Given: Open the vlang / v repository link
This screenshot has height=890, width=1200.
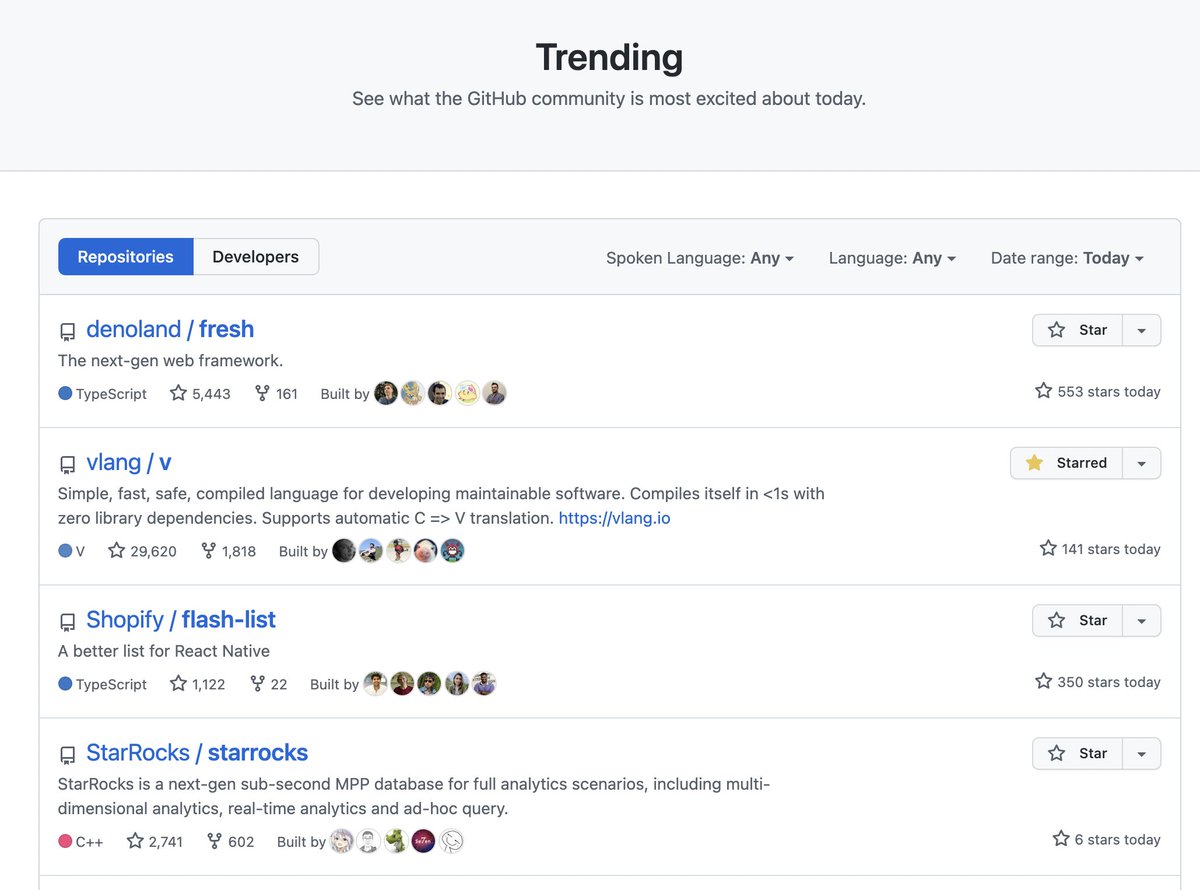Looking at the screenshot, I should click(129, 462).
